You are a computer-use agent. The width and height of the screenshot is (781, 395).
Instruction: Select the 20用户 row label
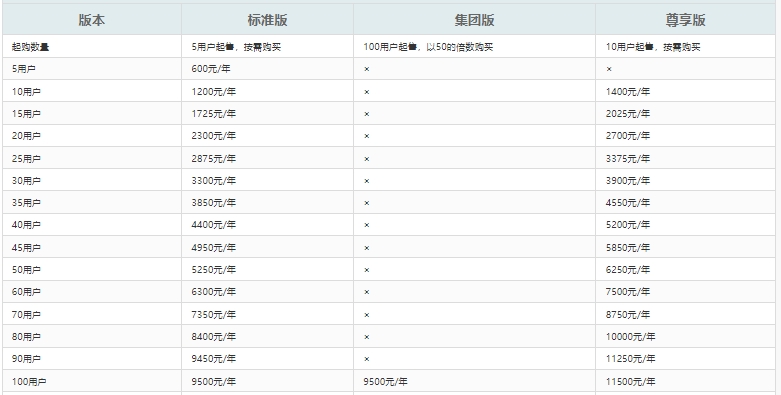point(26,135)
